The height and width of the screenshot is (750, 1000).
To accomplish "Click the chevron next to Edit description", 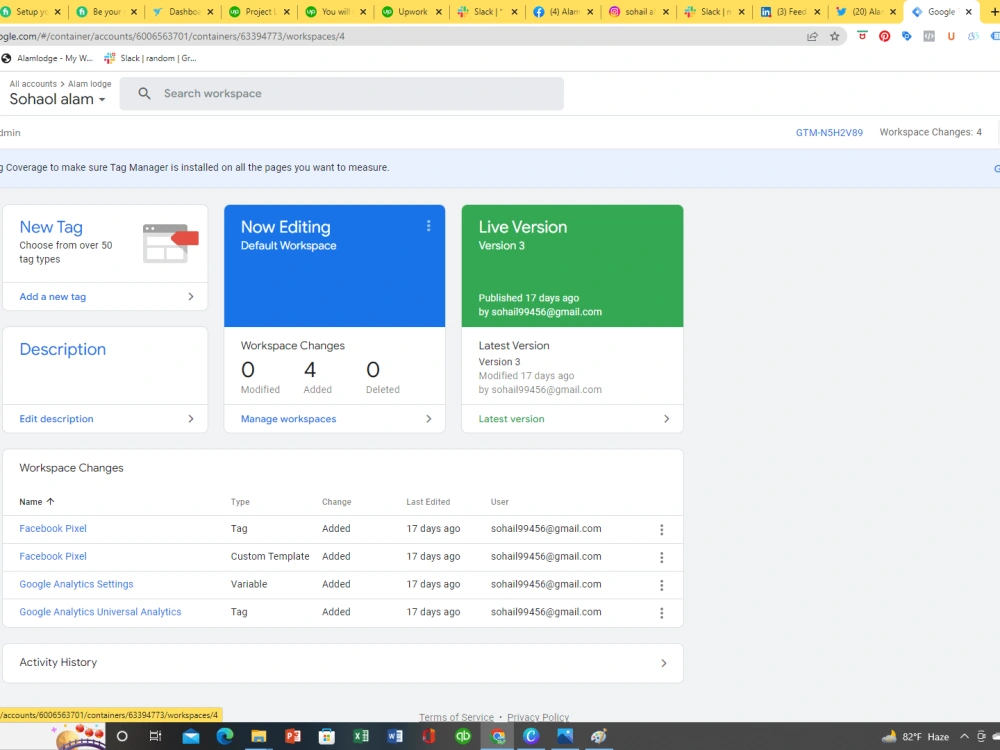I will (x=191, y=419).
